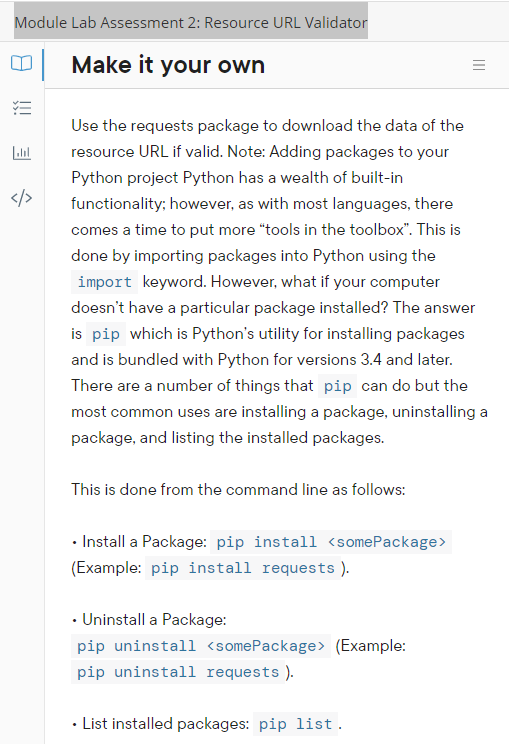Click the 'pip' code after 'things that'
The image size is (509, 744).
(337, 386)
